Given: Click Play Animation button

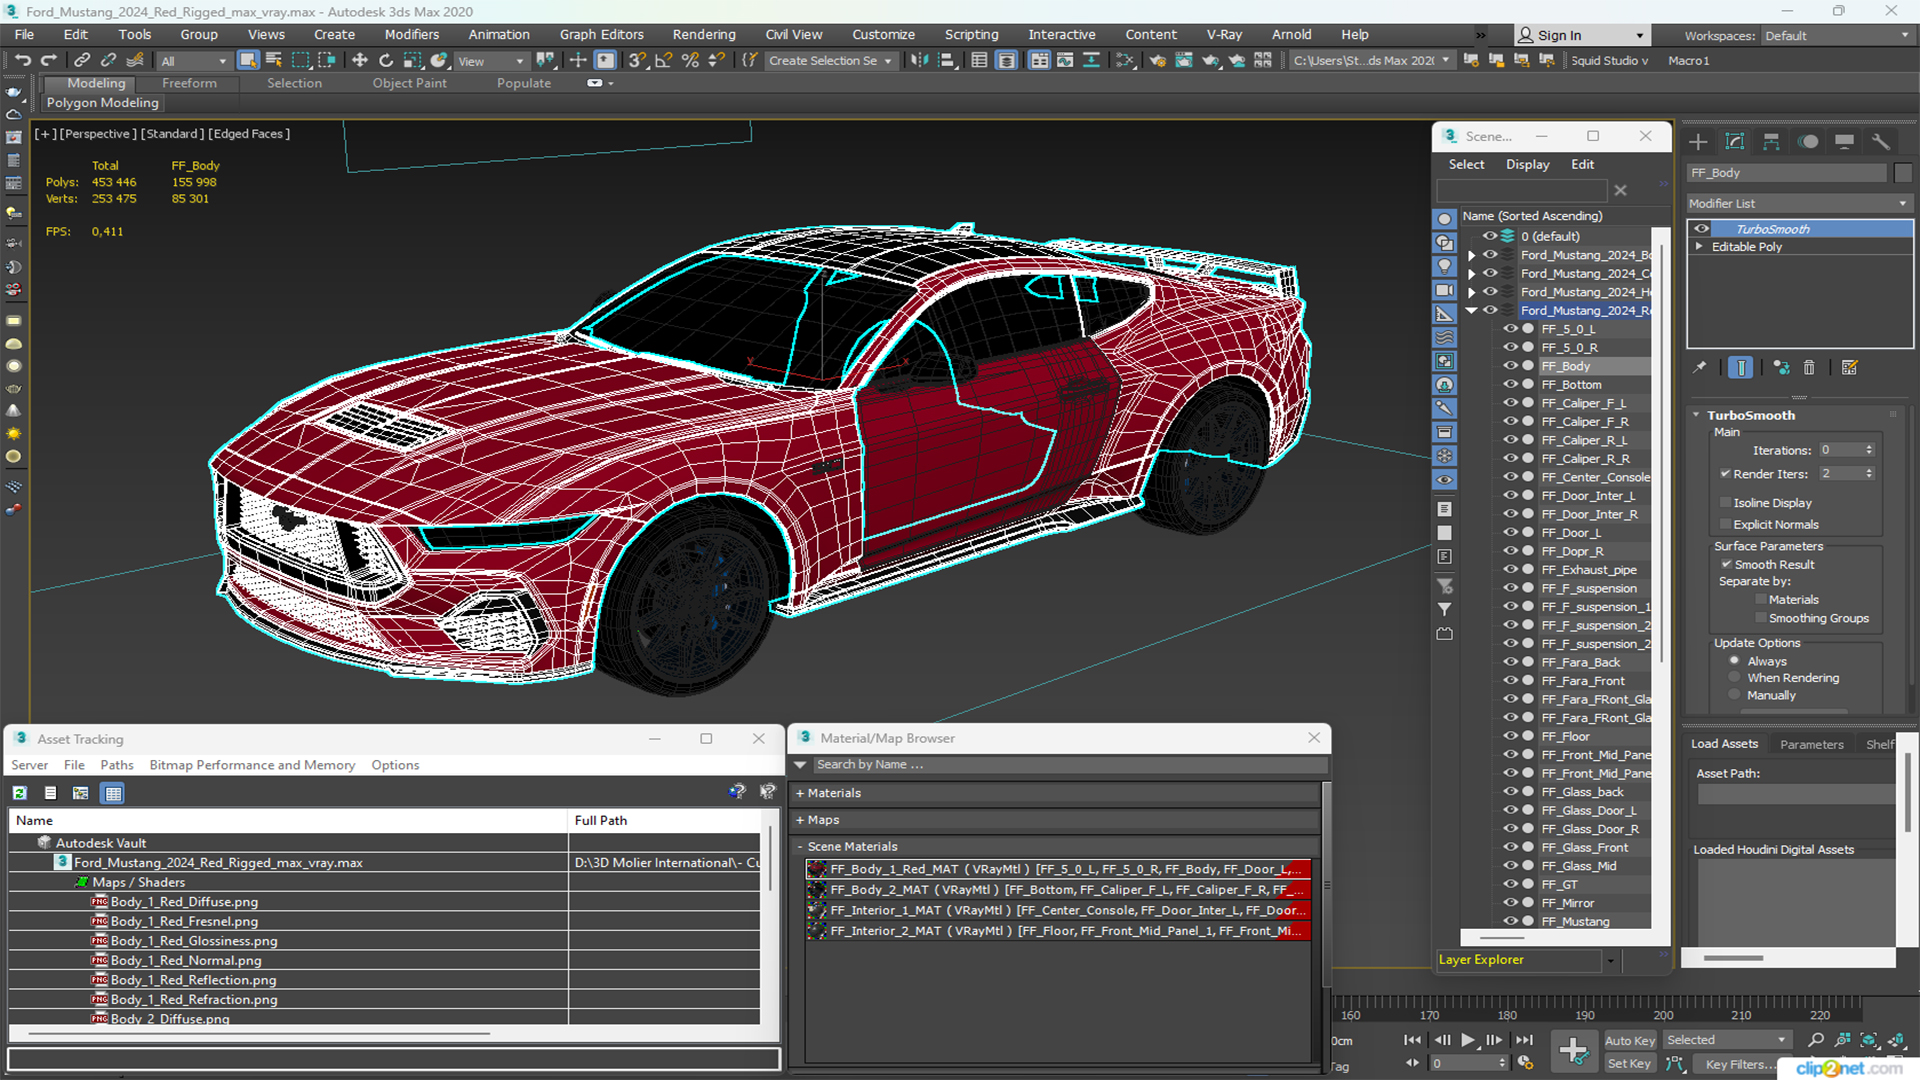Looking at the screenshot, I should (1467, 1040).
